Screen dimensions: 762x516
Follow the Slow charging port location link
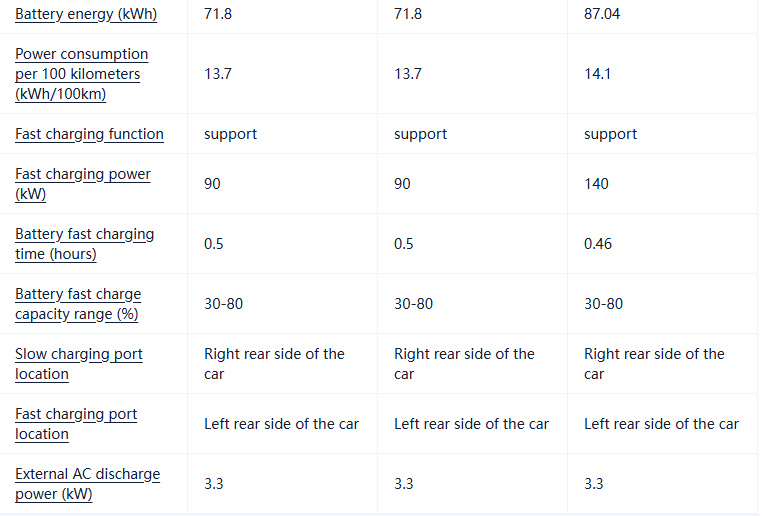[x=79, y=364]
